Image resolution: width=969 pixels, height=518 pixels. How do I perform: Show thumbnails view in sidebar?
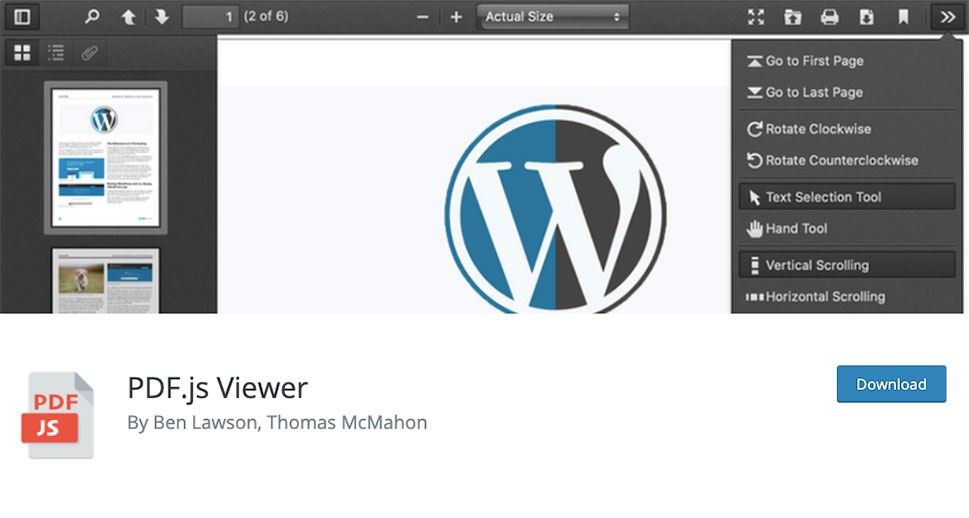[x=22, y=53]
